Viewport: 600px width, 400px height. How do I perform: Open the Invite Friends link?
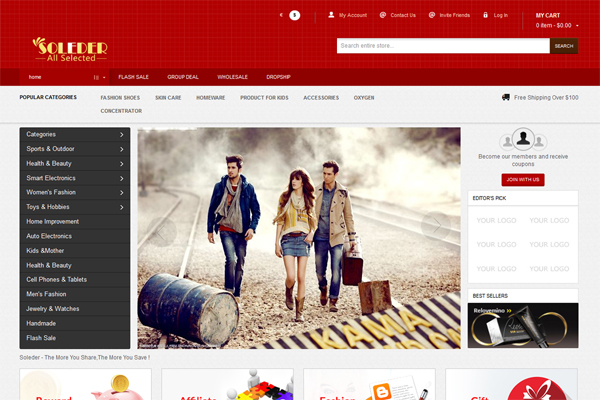click(455, 15)
